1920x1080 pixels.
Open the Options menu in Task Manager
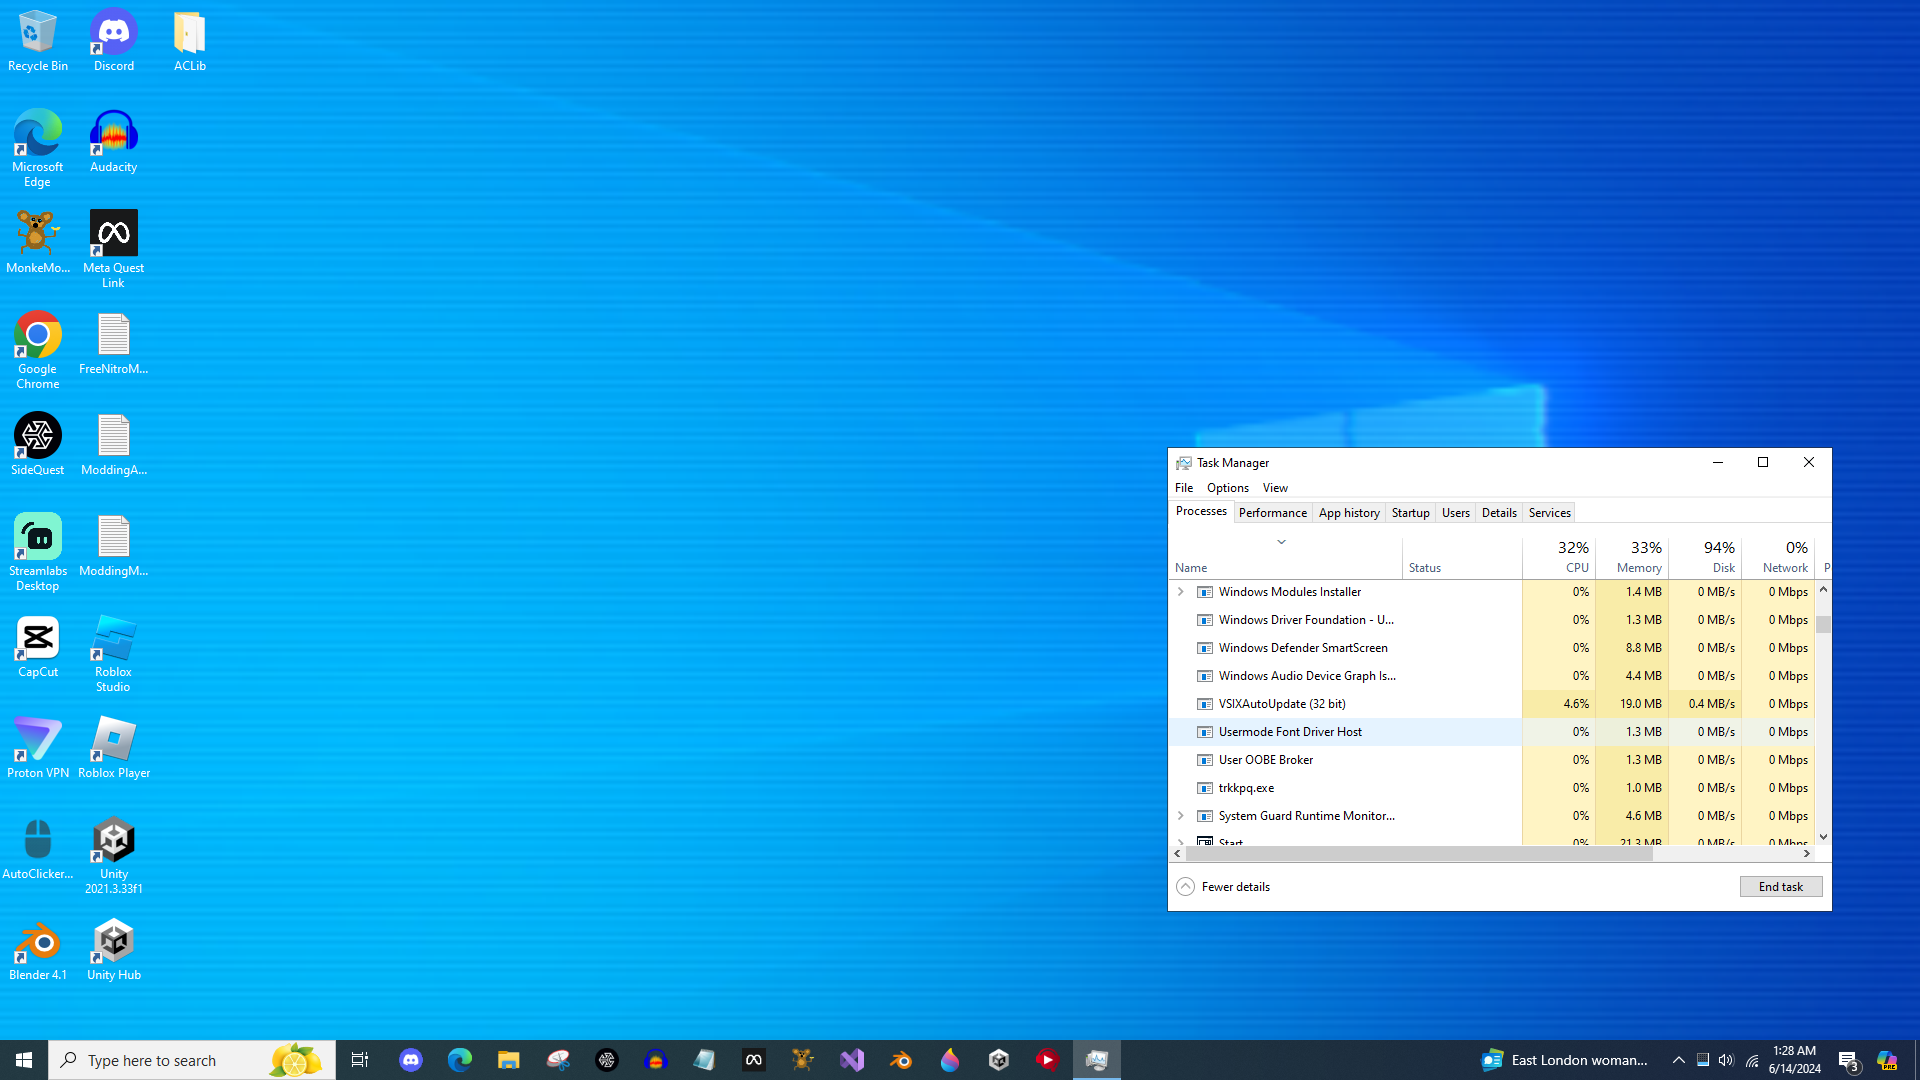pos(1227,488)
